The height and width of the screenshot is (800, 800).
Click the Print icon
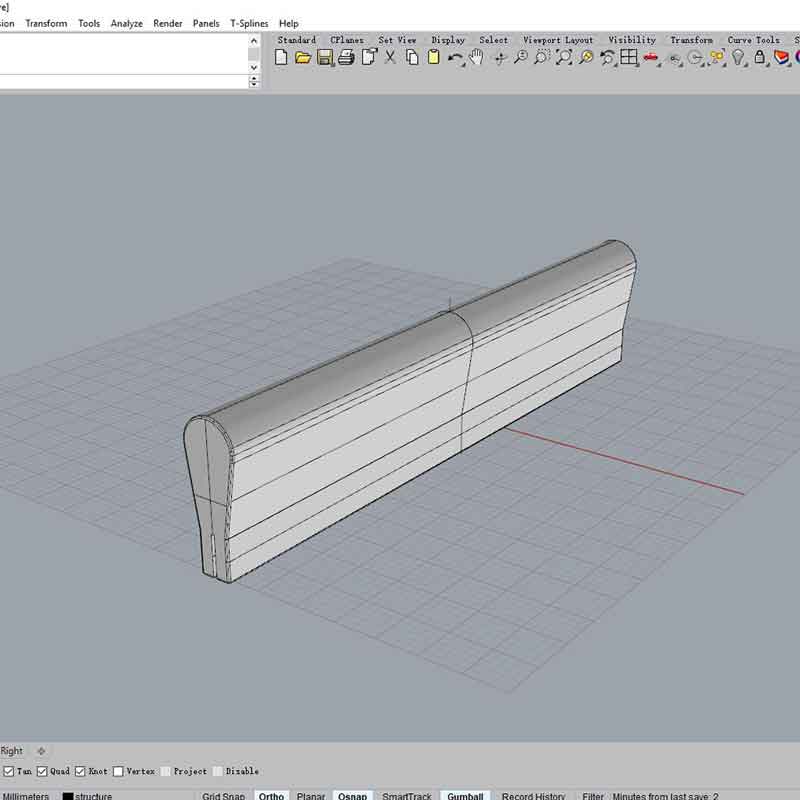click(x=346, y=58)
